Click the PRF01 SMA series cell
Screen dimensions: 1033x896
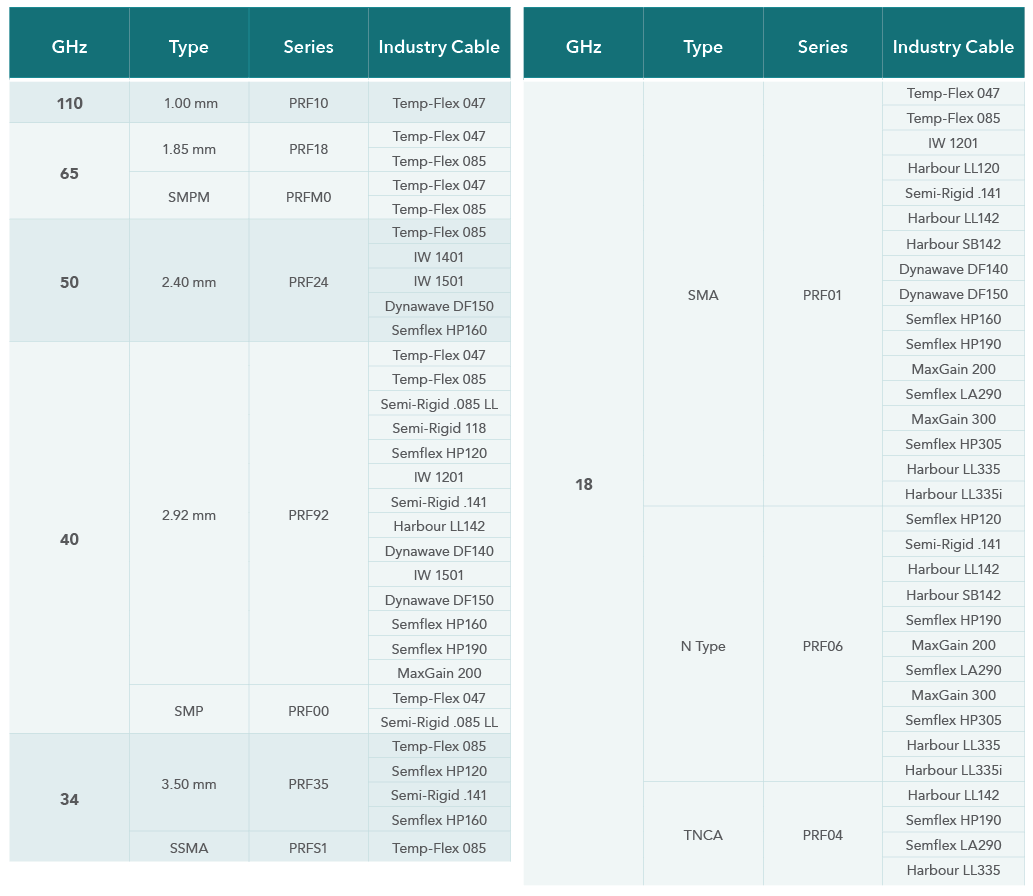pyautogui.click(x=822, y=295)
